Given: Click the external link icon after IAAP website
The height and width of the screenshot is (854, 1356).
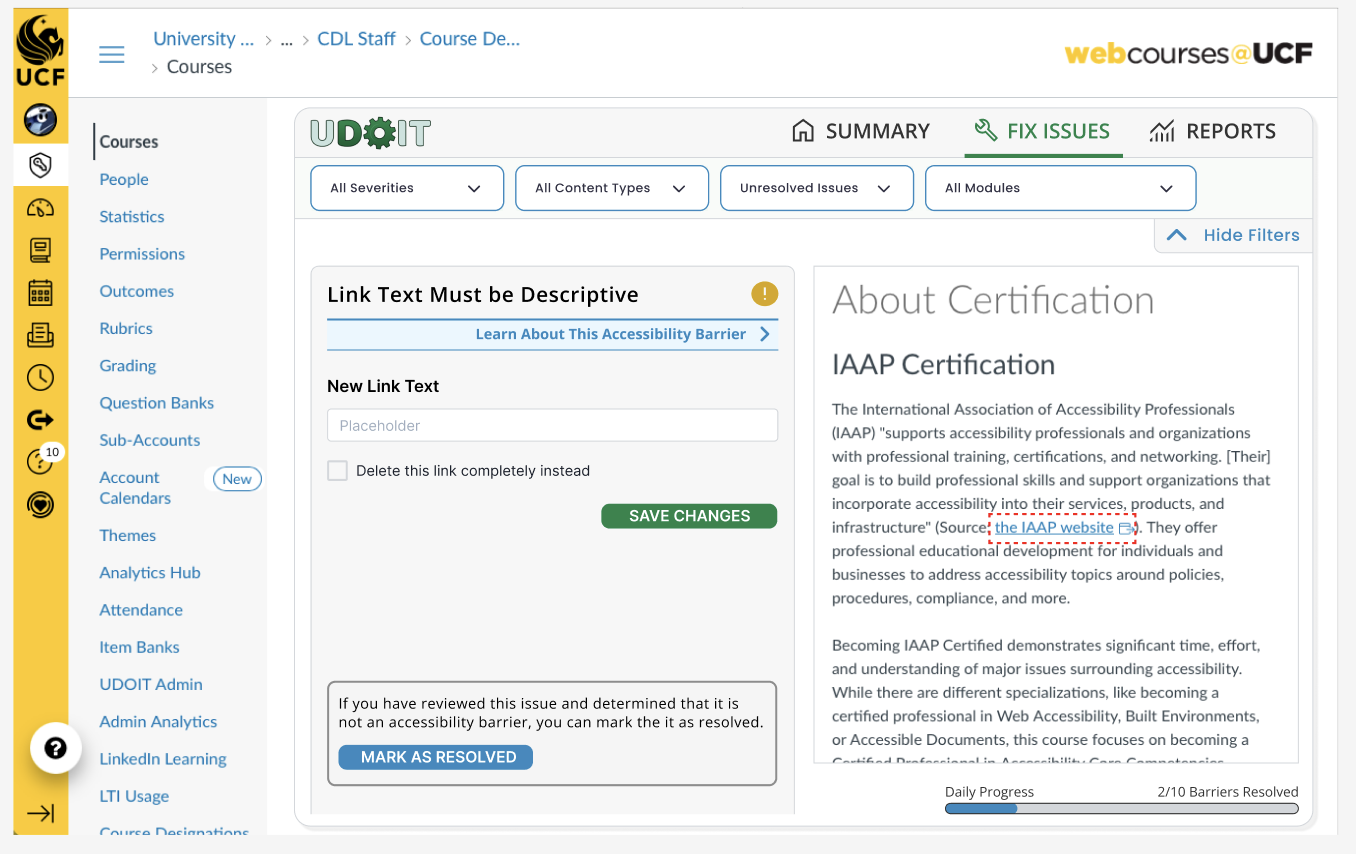Looking at the screenshot, I should (x=1126, y=528).
